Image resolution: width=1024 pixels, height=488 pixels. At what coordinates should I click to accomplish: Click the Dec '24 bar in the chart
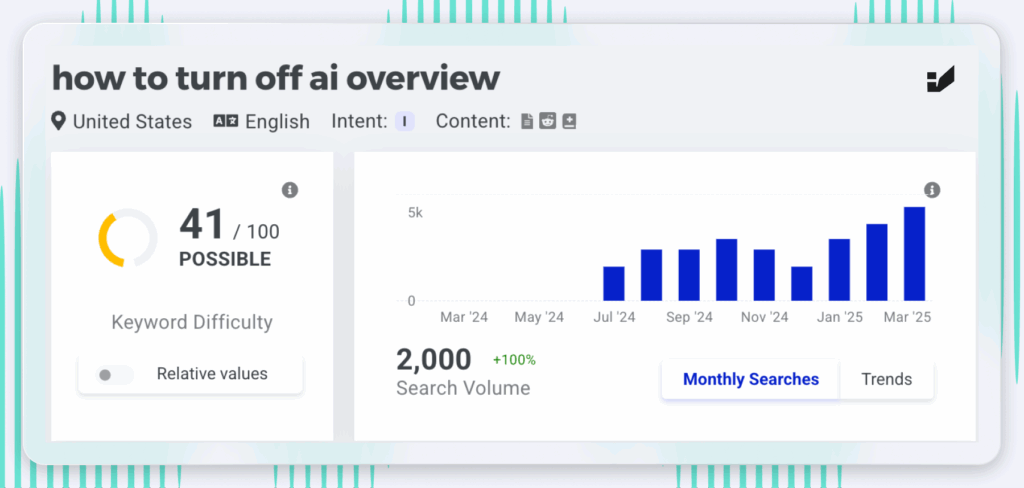tap(802, 284)
